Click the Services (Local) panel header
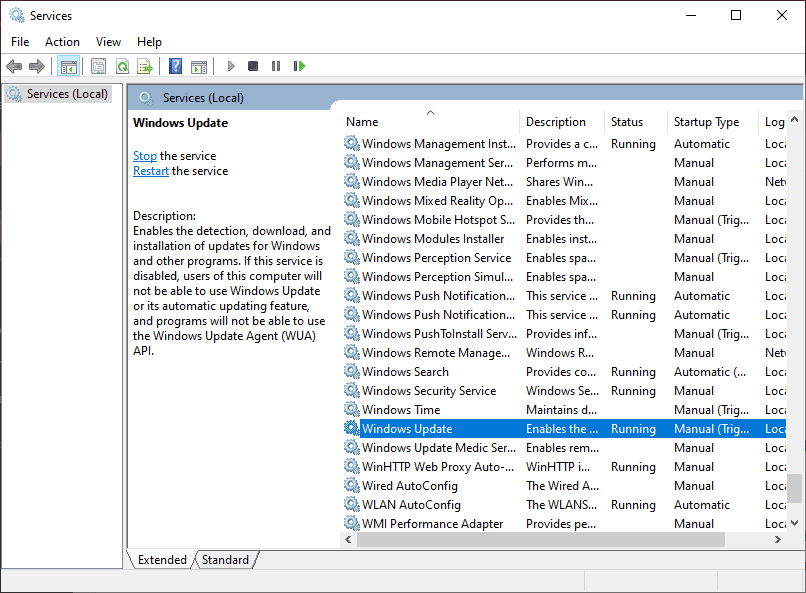Viewport: 806px width, 593px height. 204,98
